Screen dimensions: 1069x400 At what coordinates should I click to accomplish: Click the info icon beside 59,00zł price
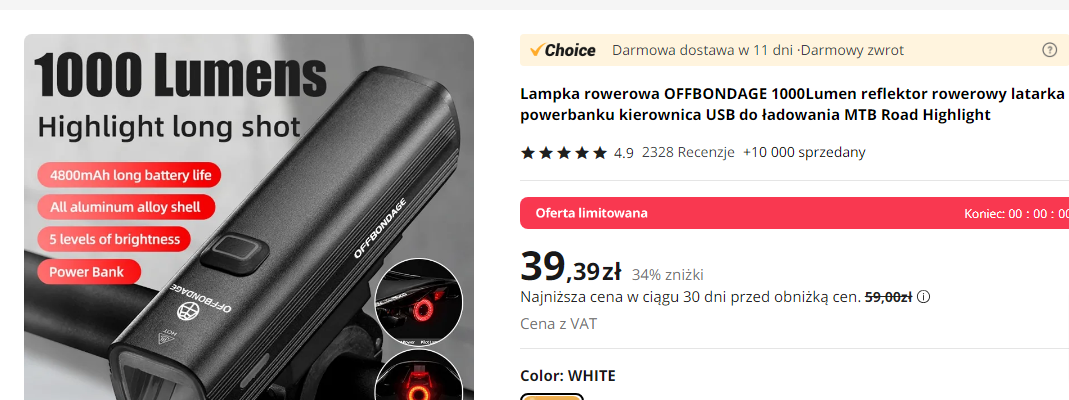point(923,296)
